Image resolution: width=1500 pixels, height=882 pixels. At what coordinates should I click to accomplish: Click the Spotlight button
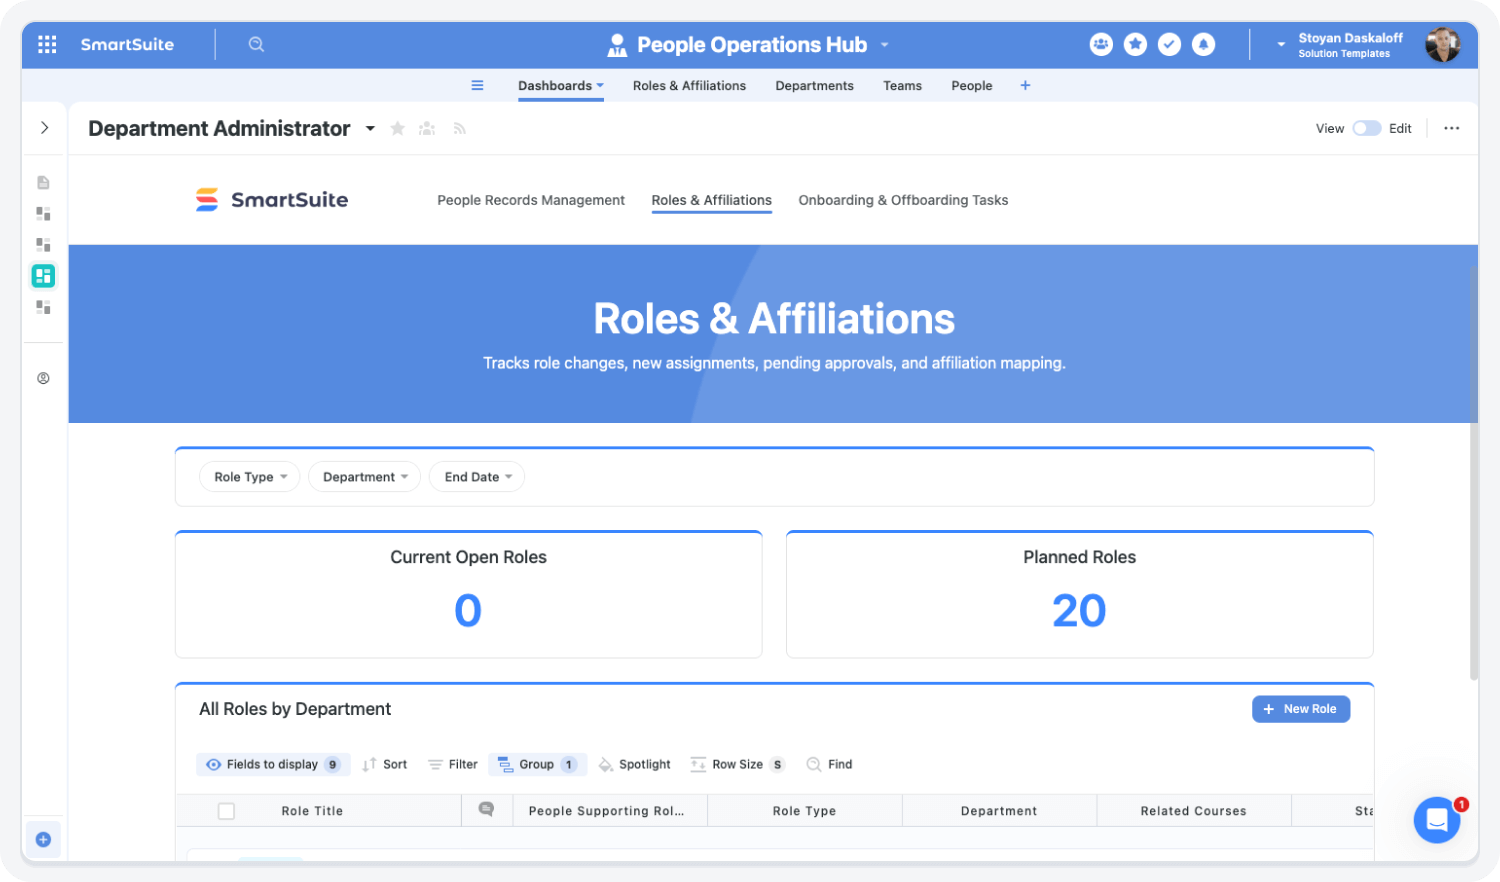(x=635, y=764)
